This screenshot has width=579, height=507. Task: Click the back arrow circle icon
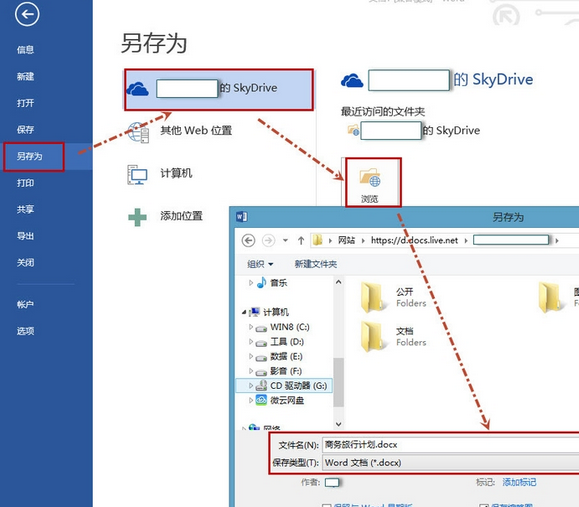click(27, 14)
